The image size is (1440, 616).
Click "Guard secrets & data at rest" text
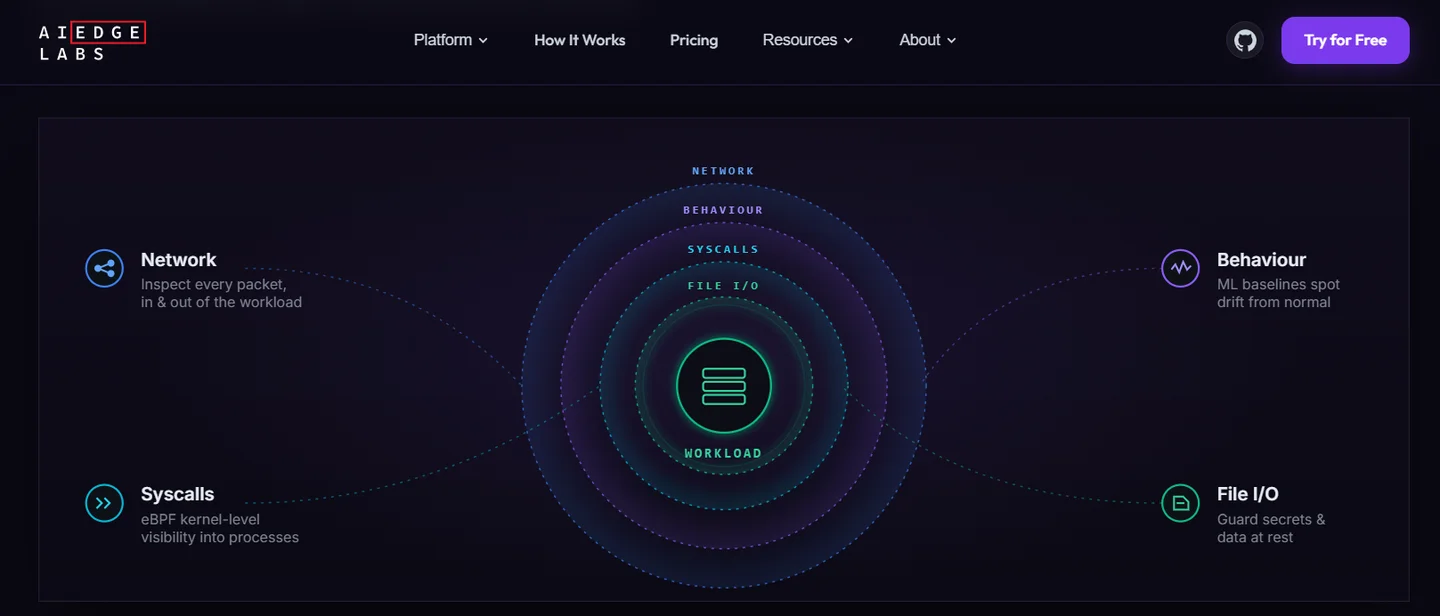pyautogui.click(x=1271, y=528)
